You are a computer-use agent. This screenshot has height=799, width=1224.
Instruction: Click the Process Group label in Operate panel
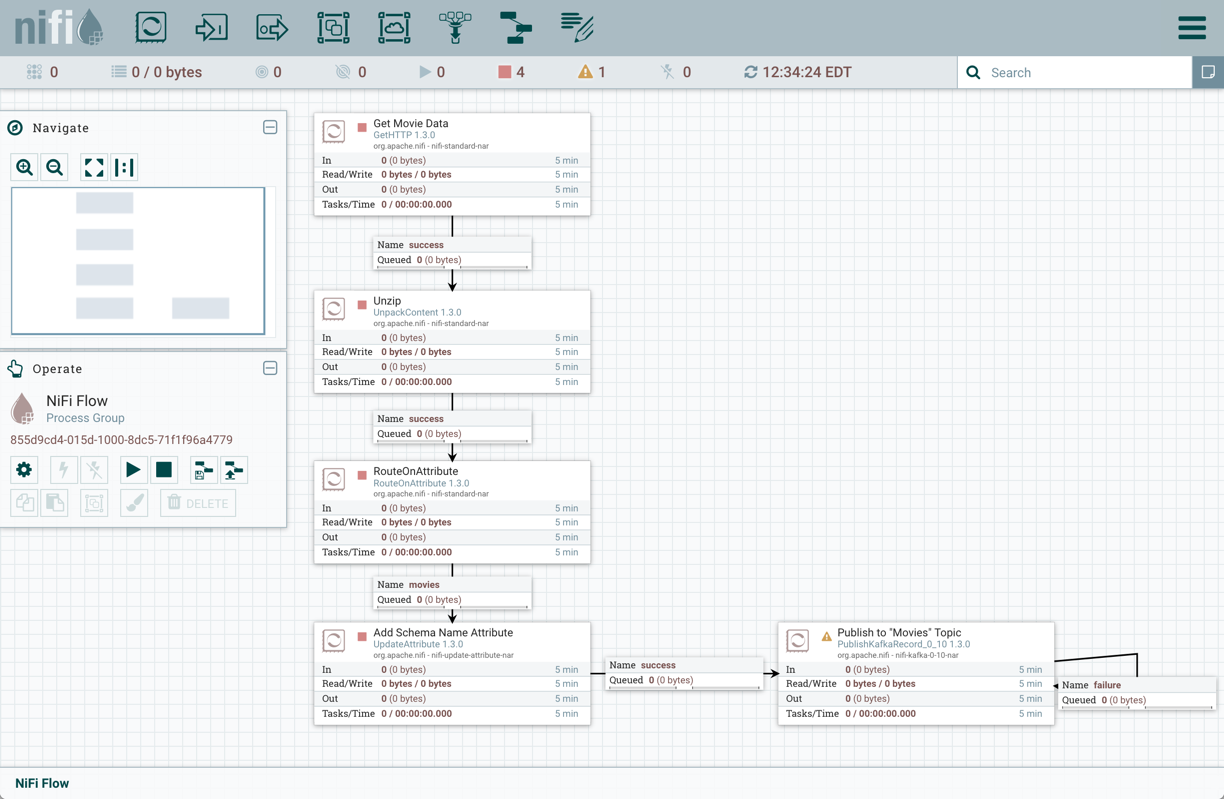88,419
